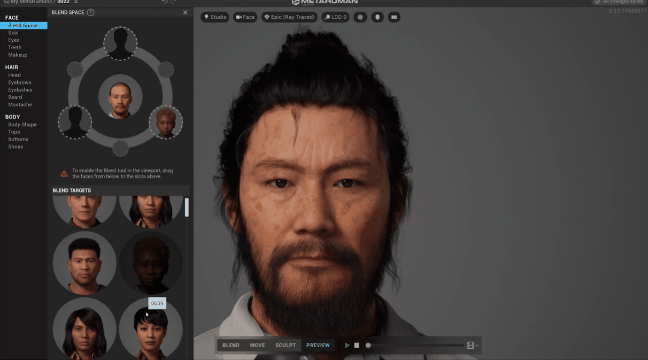Open the Tops clothing settings

pyautogui.click(x=14, y=132)
